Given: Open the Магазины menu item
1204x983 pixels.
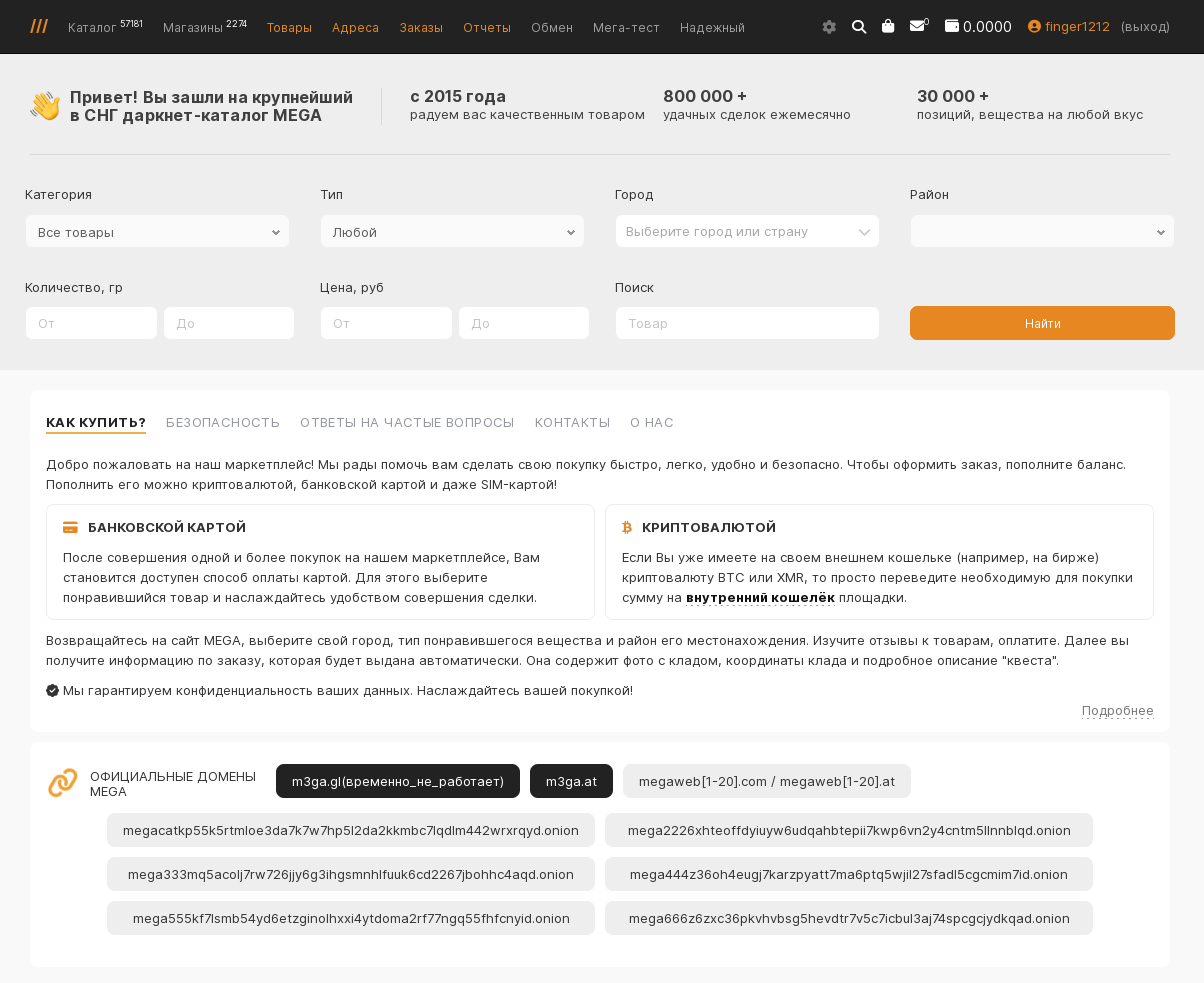Looking at the screenshot, I should (x=193, y=28).
